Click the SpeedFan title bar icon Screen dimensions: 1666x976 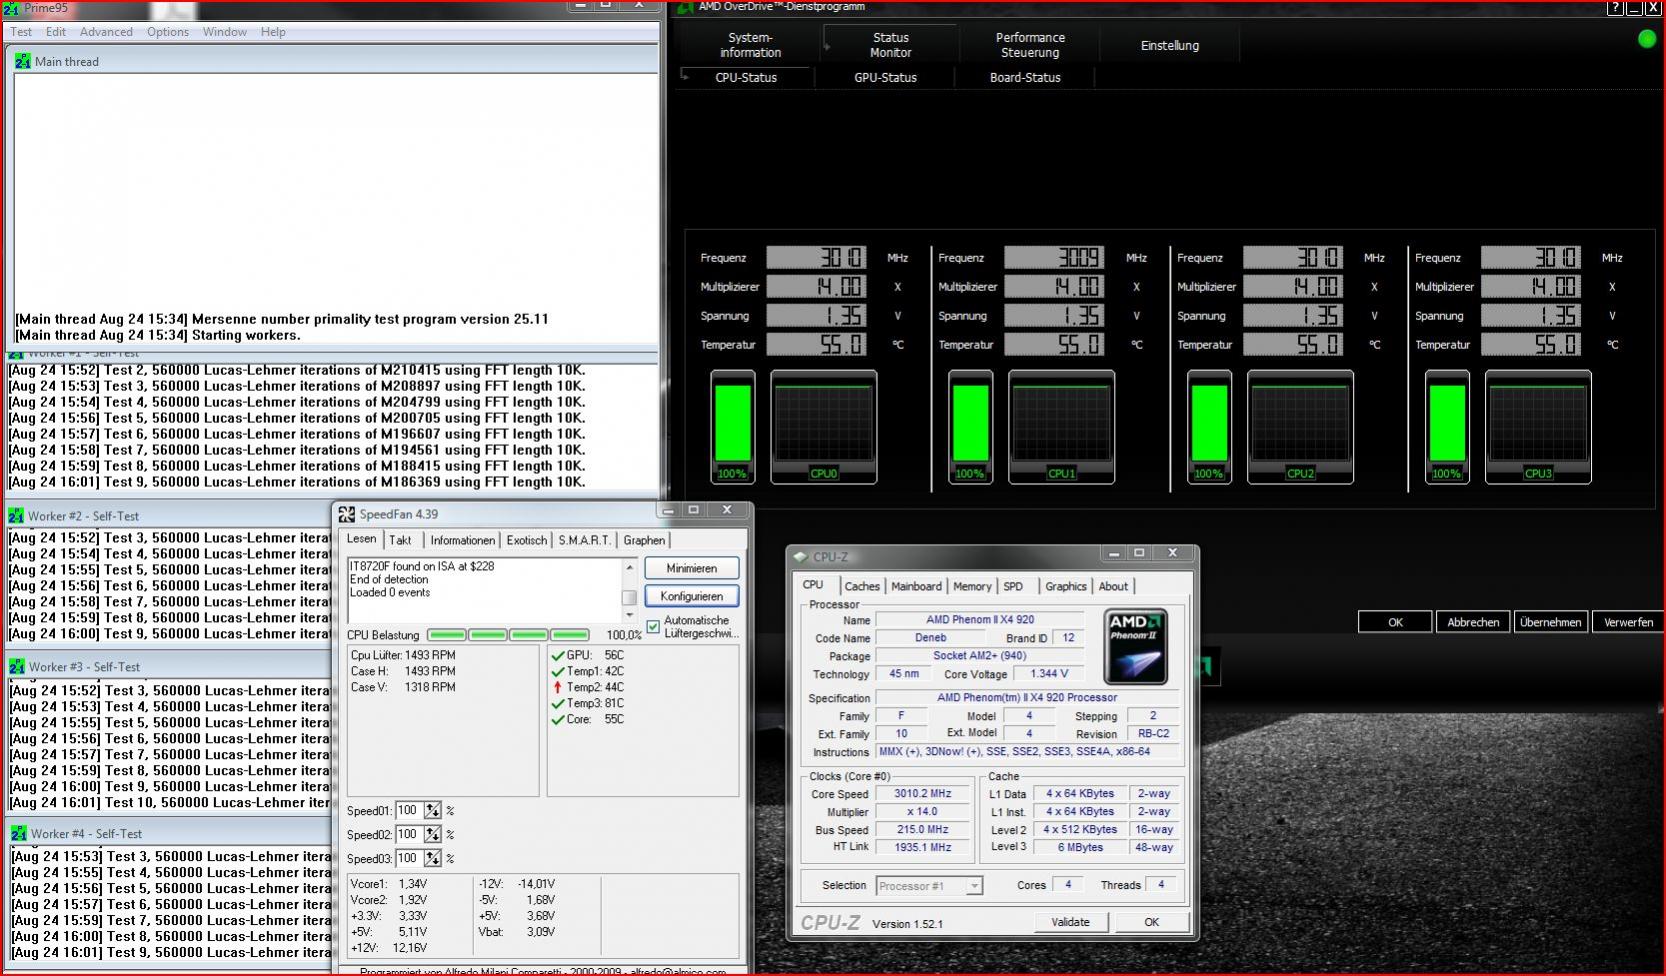(x=347, y=514)
